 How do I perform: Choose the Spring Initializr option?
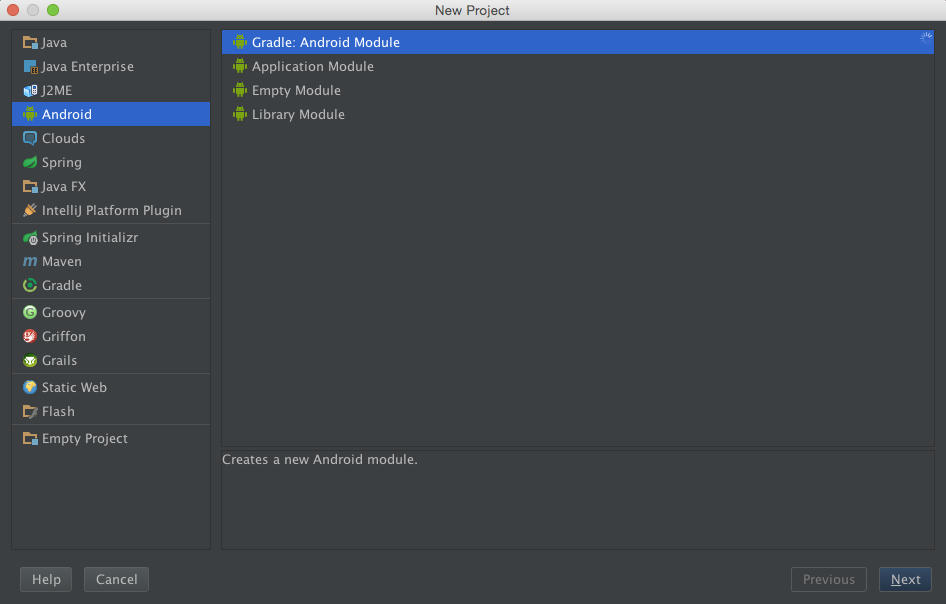pyautogui.click(x=111, y=238)
